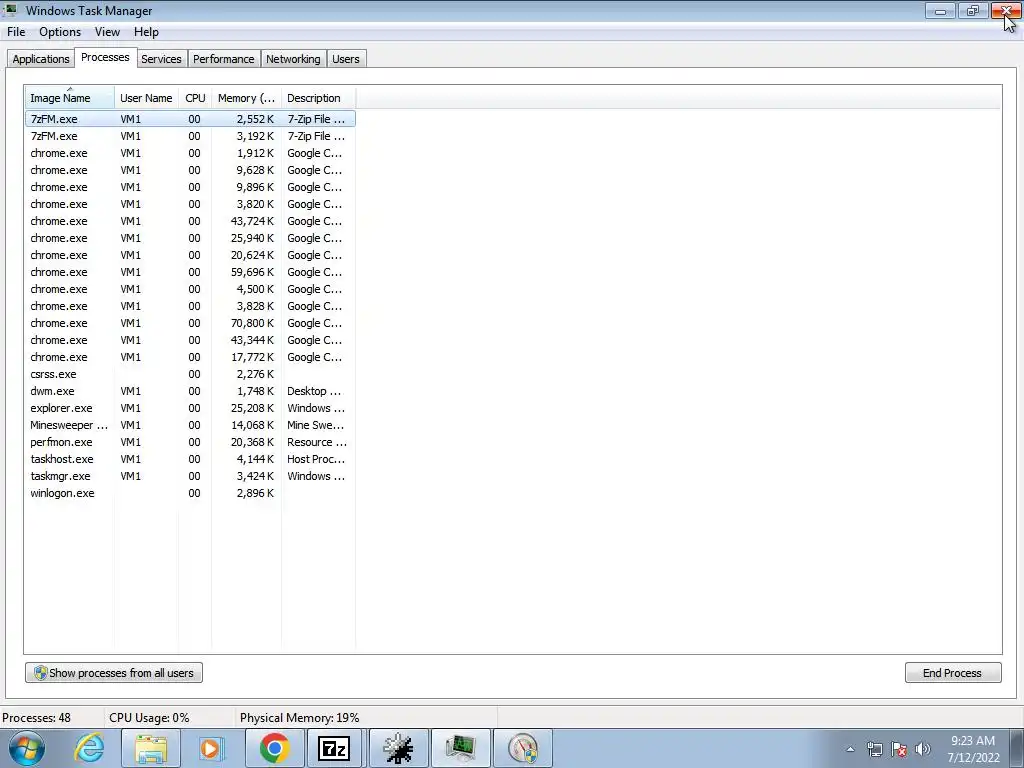1024x768 pixels.
Task: Select chrome.exe row using 70,800 K
Action: (190, 323)
